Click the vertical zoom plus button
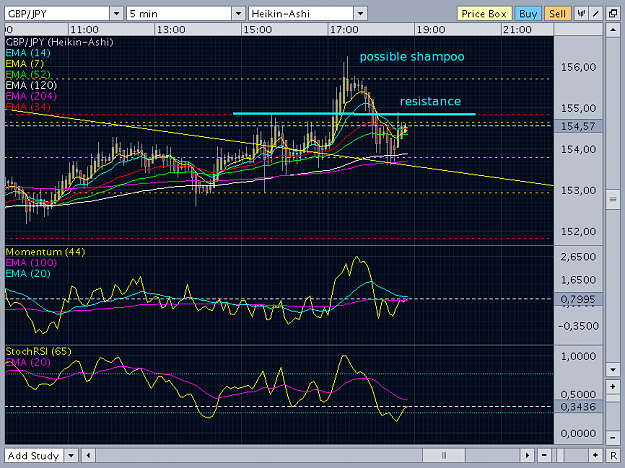Viewport: 625px width, 468px height. pos(612,386)
